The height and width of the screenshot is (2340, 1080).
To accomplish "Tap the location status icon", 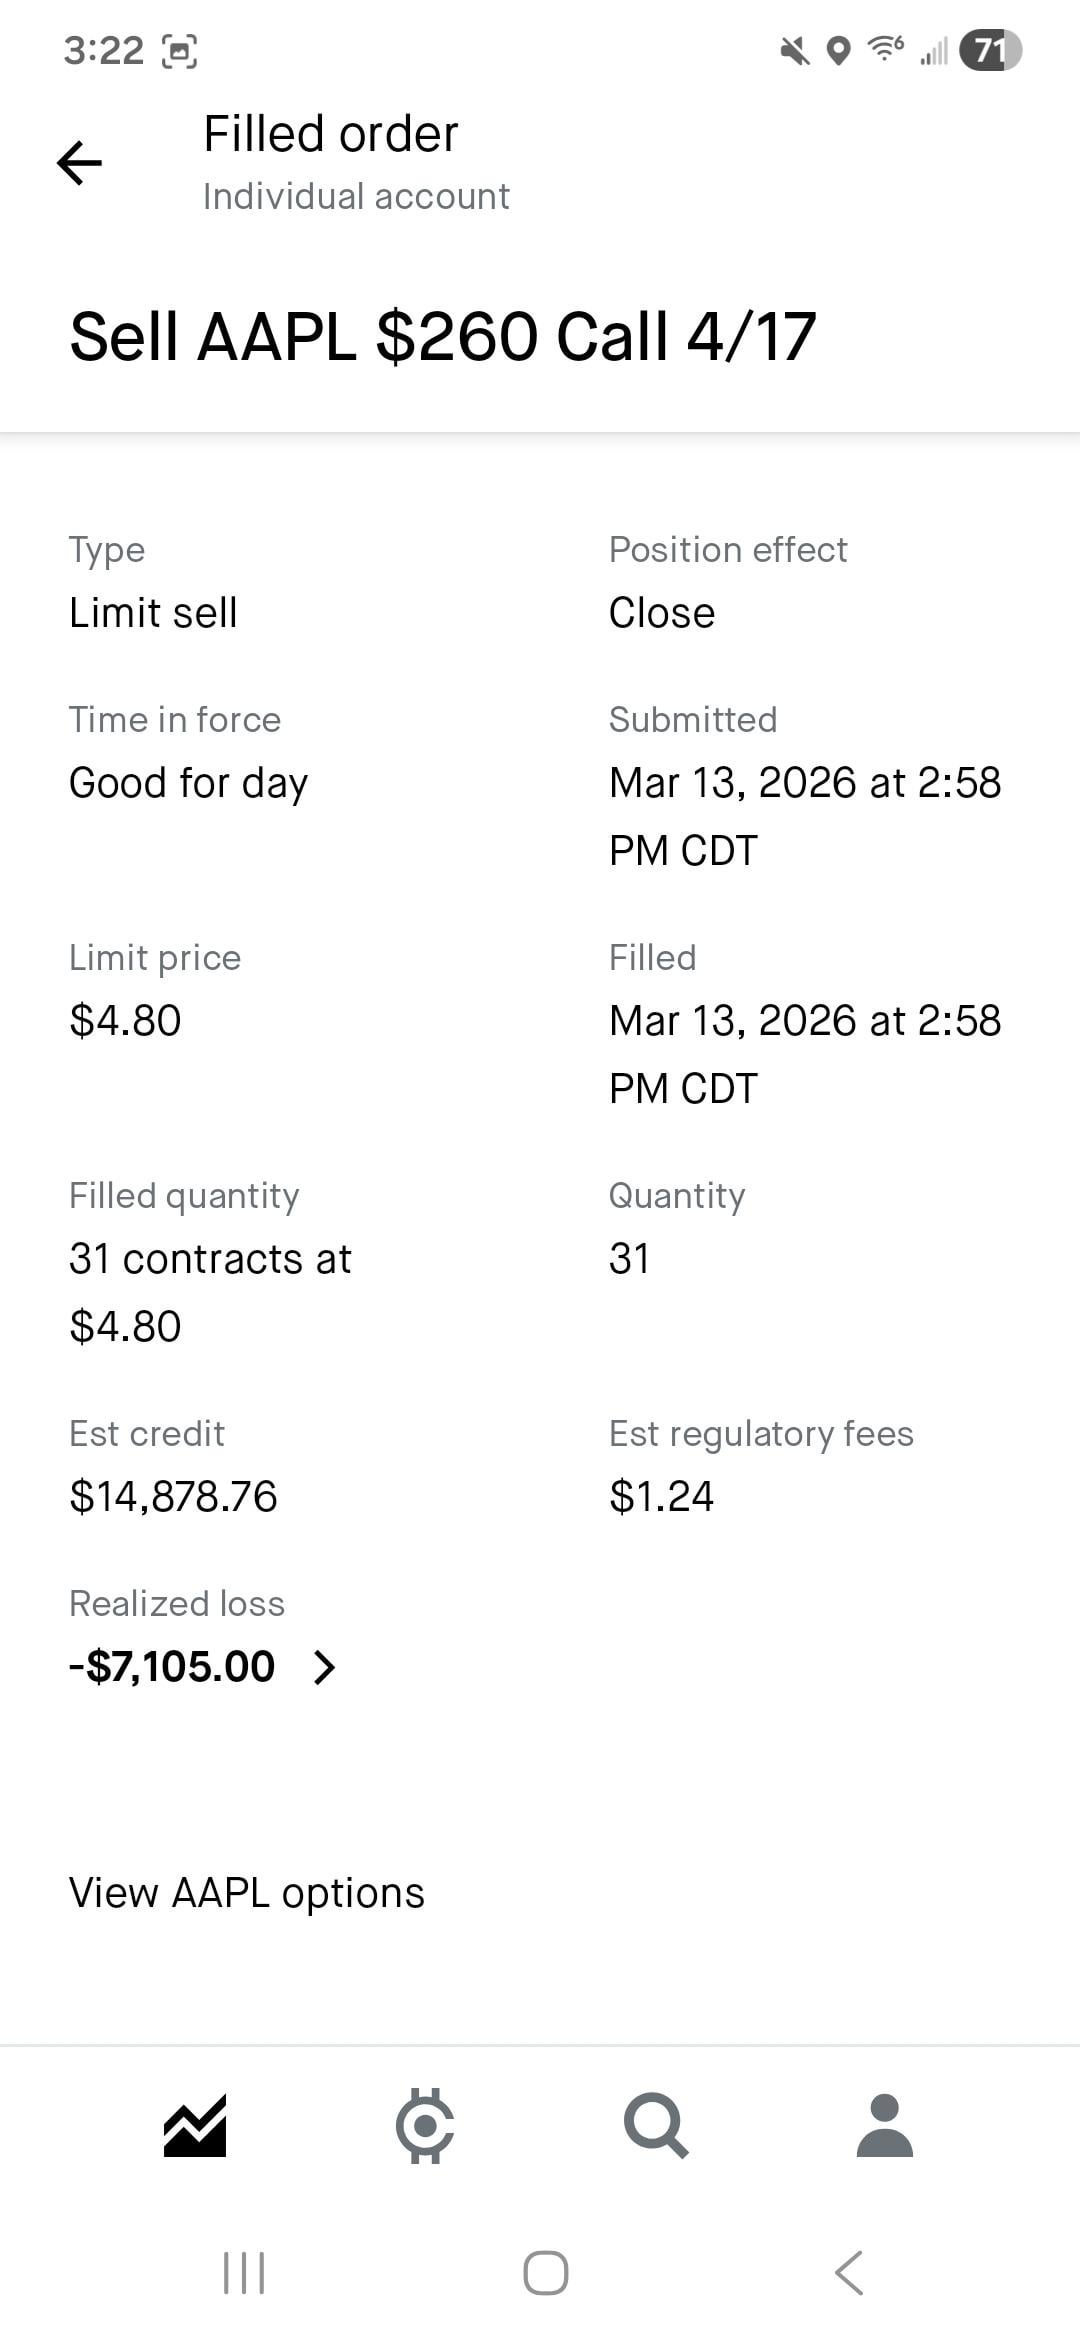I will [839, 50].
